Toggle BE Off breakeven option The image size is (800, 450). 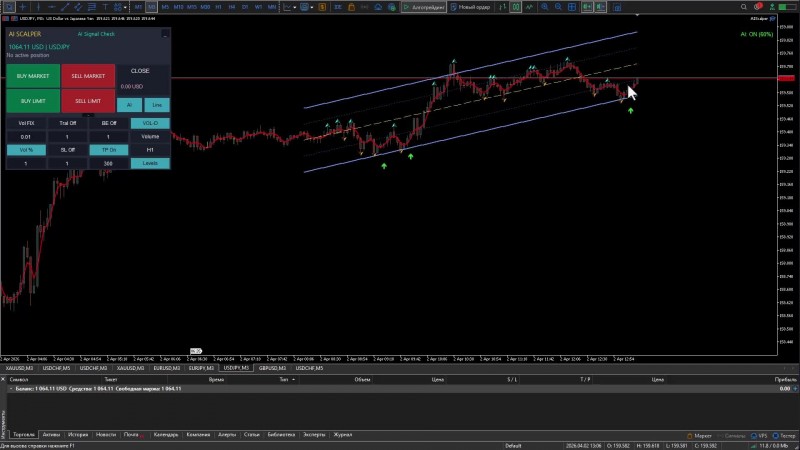tap(109, 123)
